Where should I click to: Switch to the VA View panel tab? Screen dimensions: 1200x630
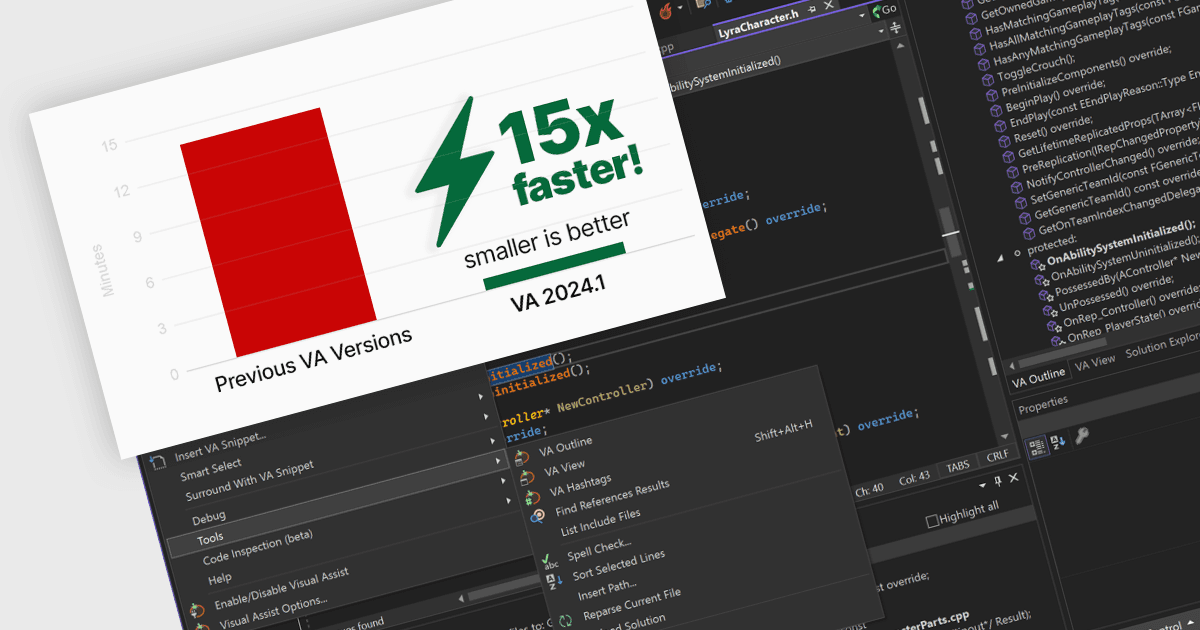[1095, 363]
